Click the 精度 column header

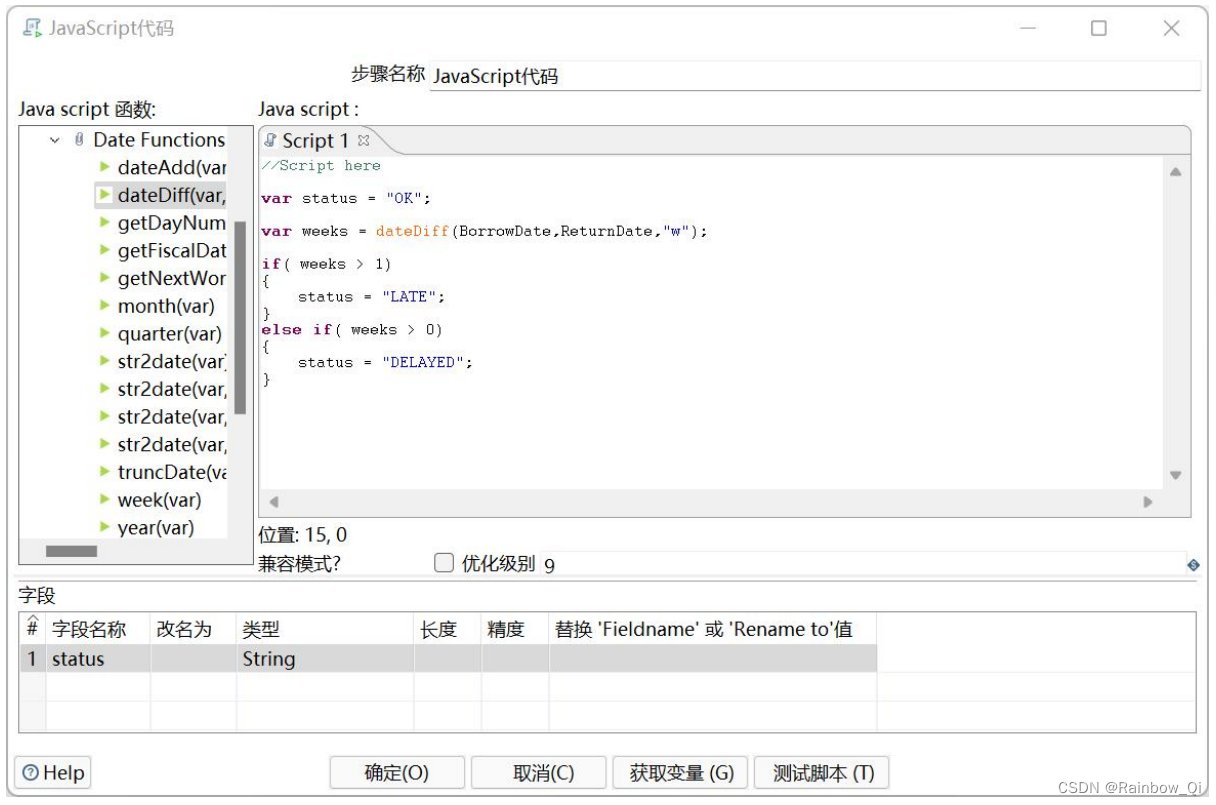pyautogui.click(x=514, y=629)
